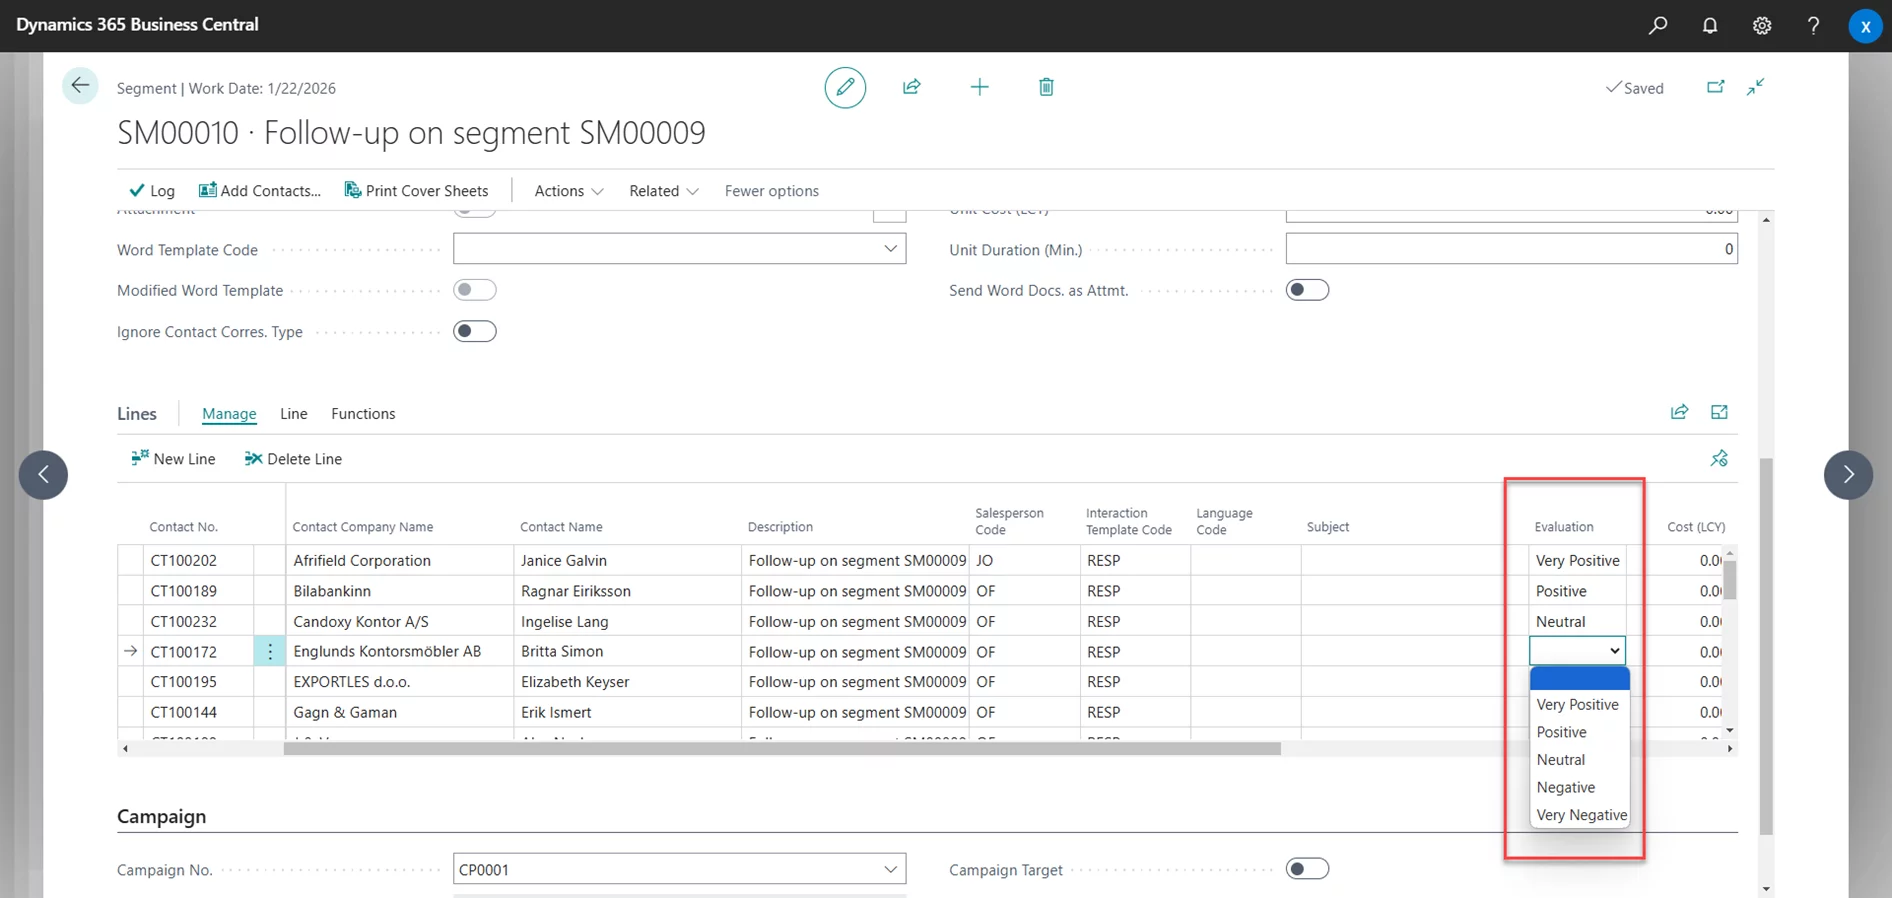Enable Send Word Docs. as Attmt. toggle
The height and width of the screenshot is (898, 1892).
pos(1307,291)
